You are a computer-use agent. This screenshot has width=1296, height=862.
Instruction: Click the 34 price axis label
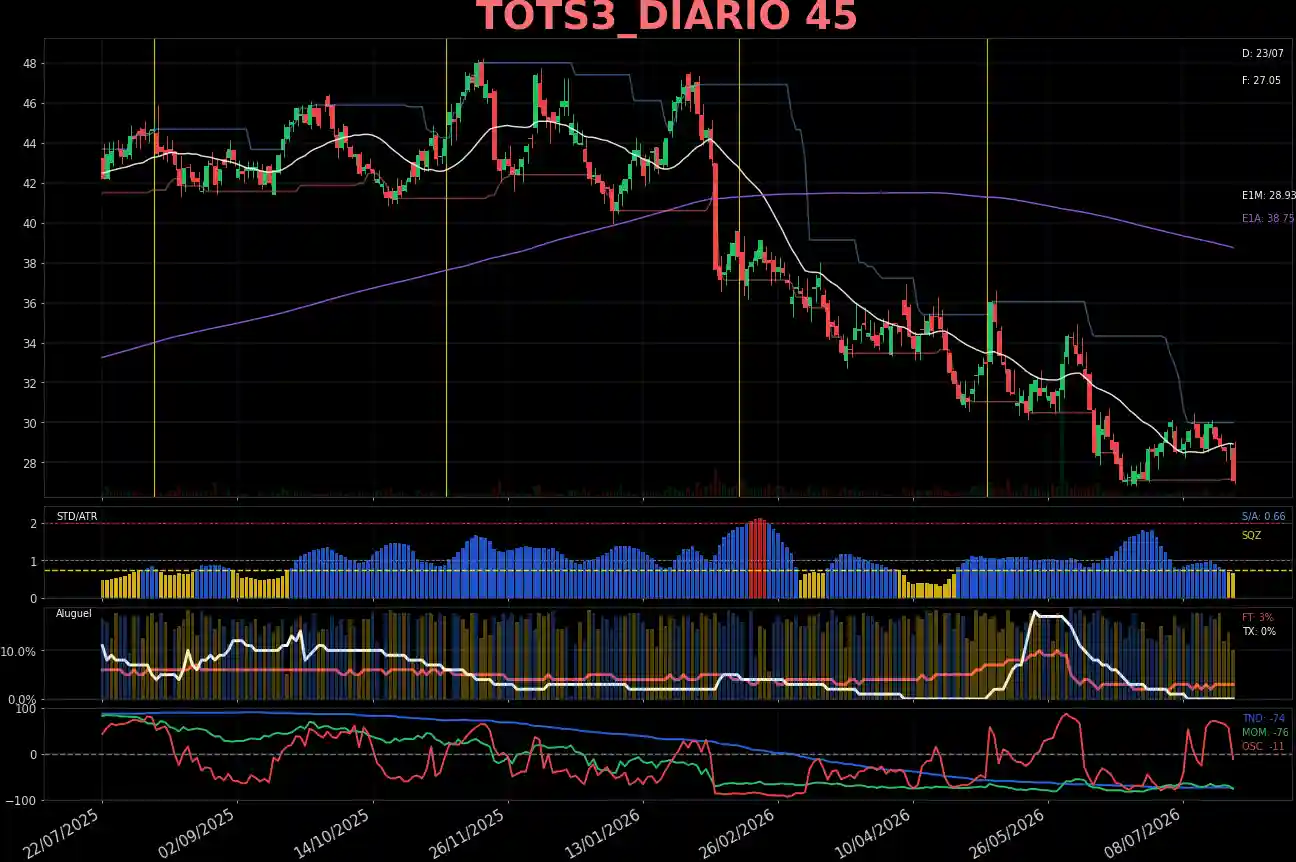30,344
